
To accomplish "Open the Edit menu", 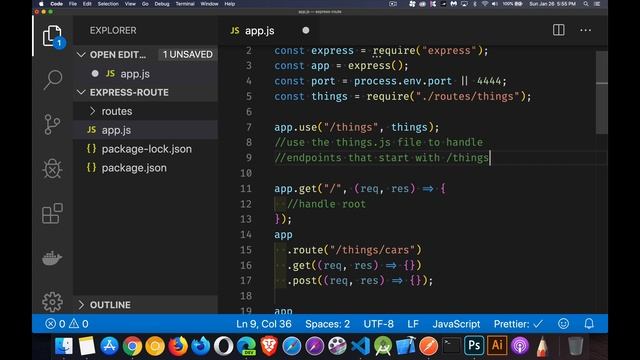I will tap(87, 4).
